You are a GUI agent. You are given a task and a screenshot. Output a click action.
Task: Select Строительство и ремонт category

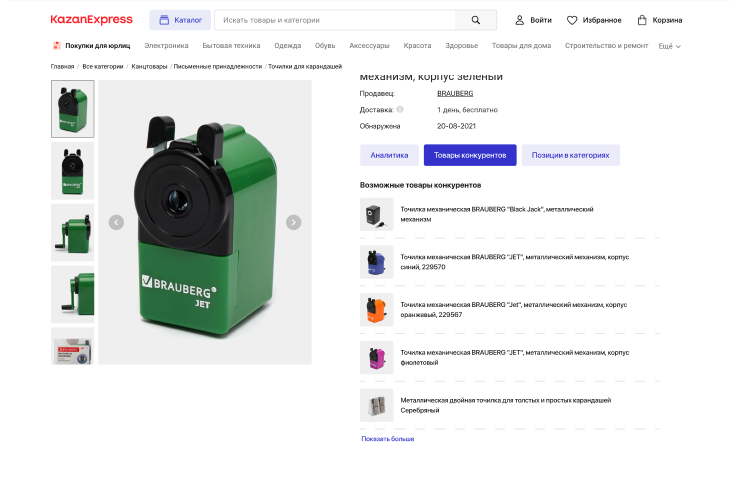tap(606, 46)
